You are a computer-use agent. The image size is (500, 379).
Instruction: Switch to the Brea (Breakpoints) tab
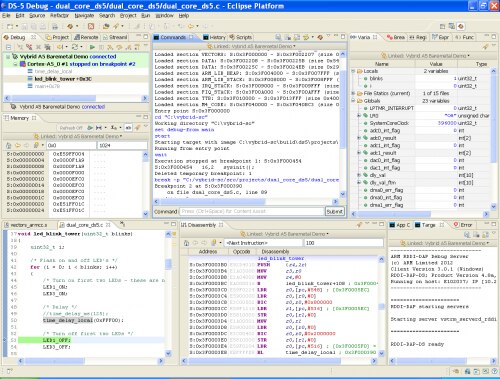pyautogui.click(x=395, y=37)
